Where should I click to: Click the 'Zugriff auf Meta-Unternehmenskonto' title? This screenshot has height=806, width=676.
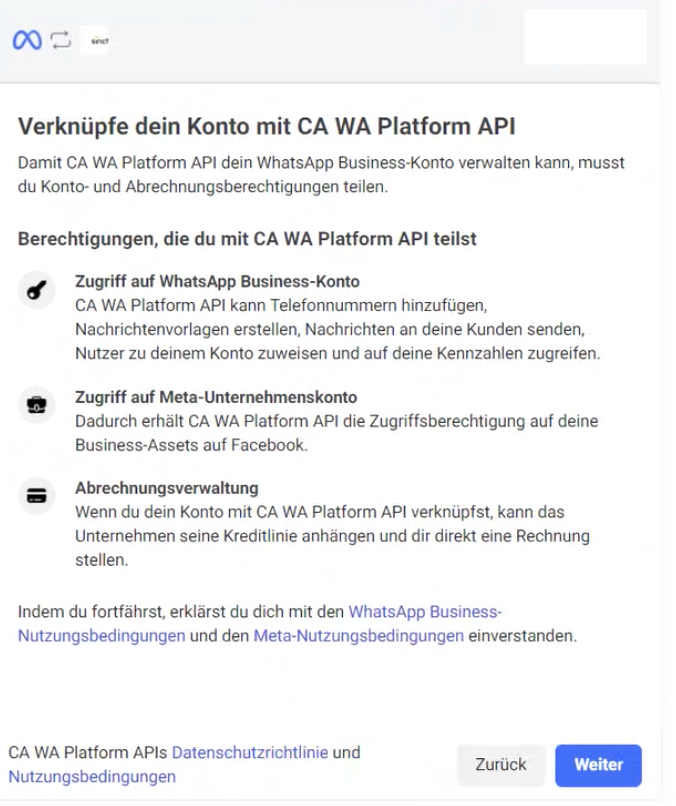[216, 397]
